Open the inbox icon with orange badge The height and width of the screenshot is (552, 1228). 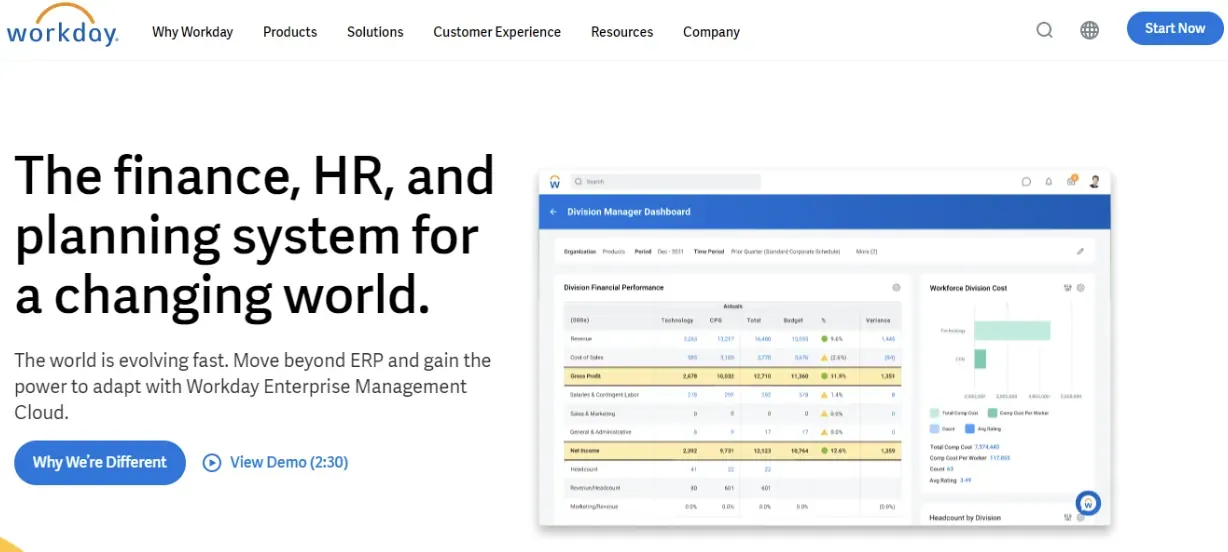point(1071,181)
